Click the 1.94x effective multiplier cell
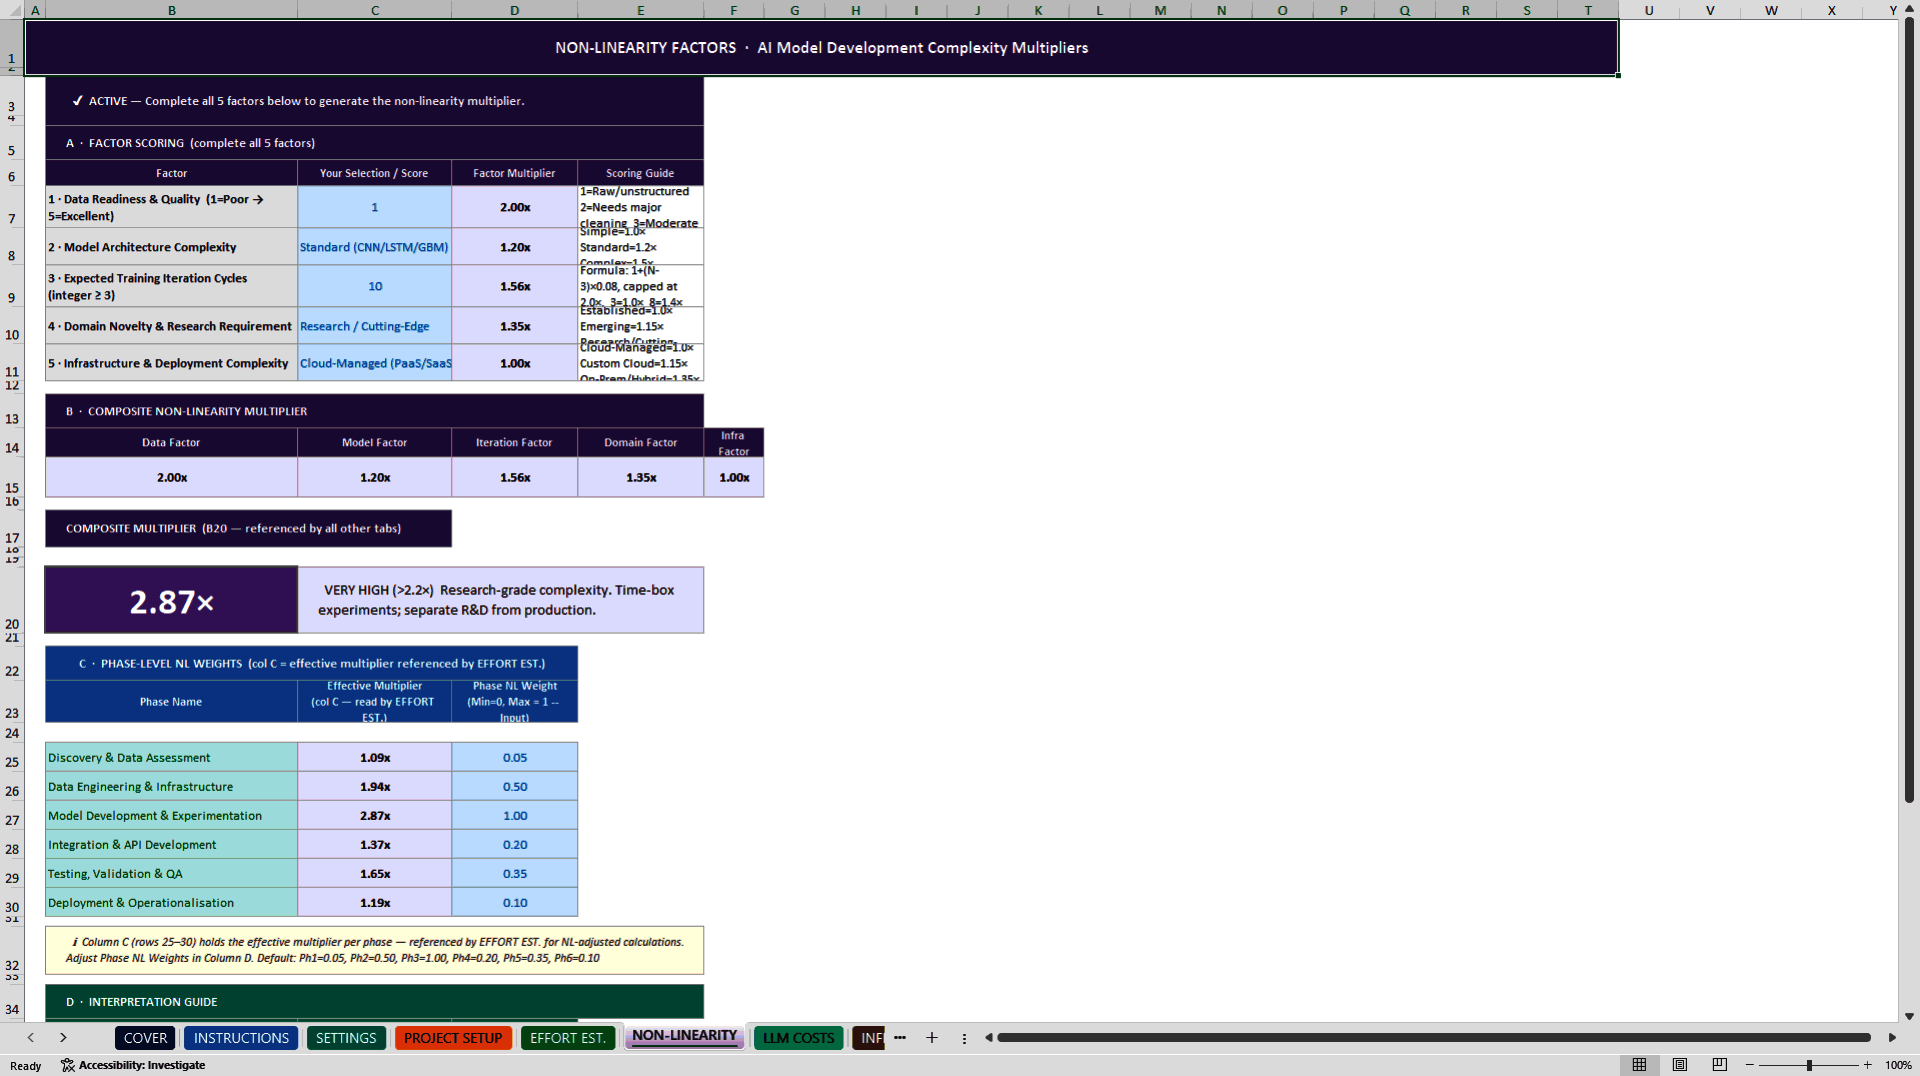The width and height of the screenshot is (1920, 1076). (x=374, y=787)
